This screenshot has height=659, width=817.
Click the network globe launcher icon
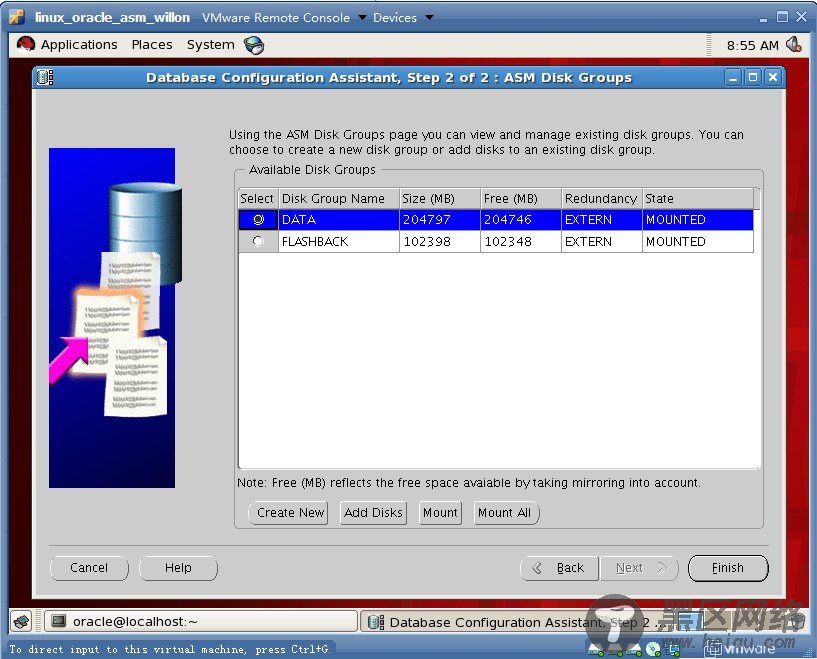pyautogui.click(x=254, y=45)
